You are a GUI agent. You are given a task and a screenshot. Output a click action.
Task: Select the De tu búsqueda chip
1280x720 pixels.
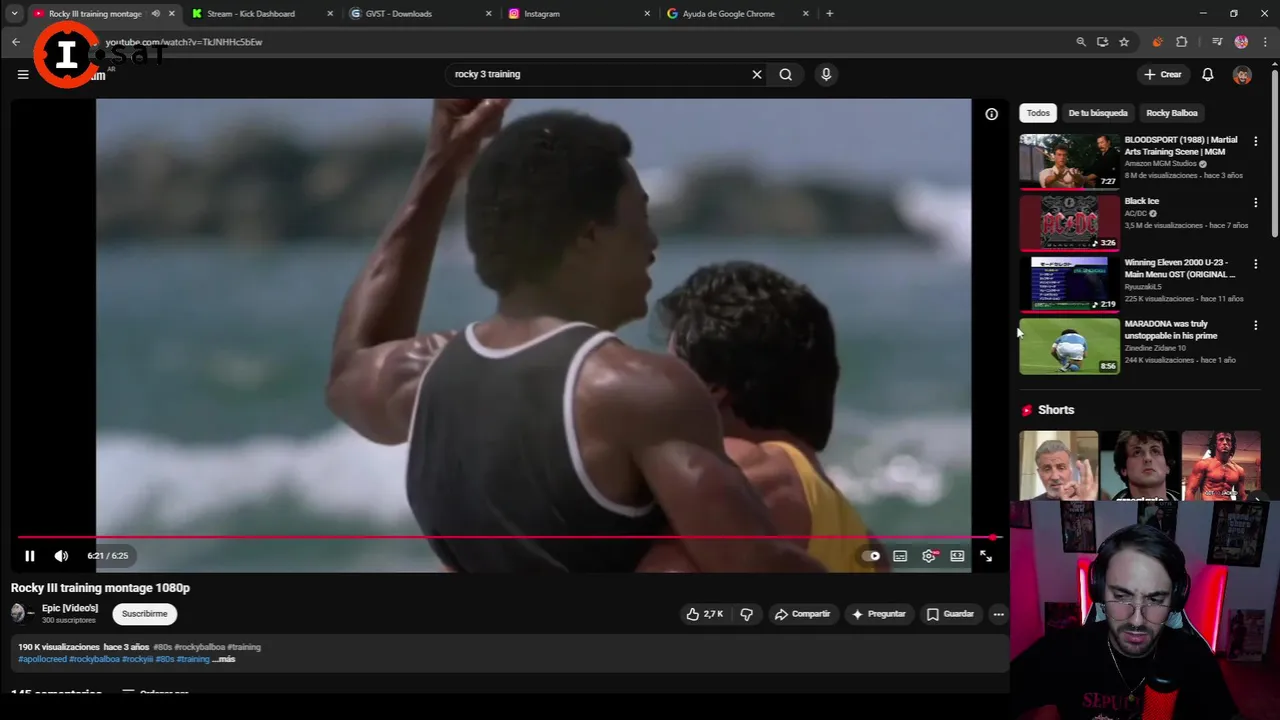click(x=1098, y=113)
